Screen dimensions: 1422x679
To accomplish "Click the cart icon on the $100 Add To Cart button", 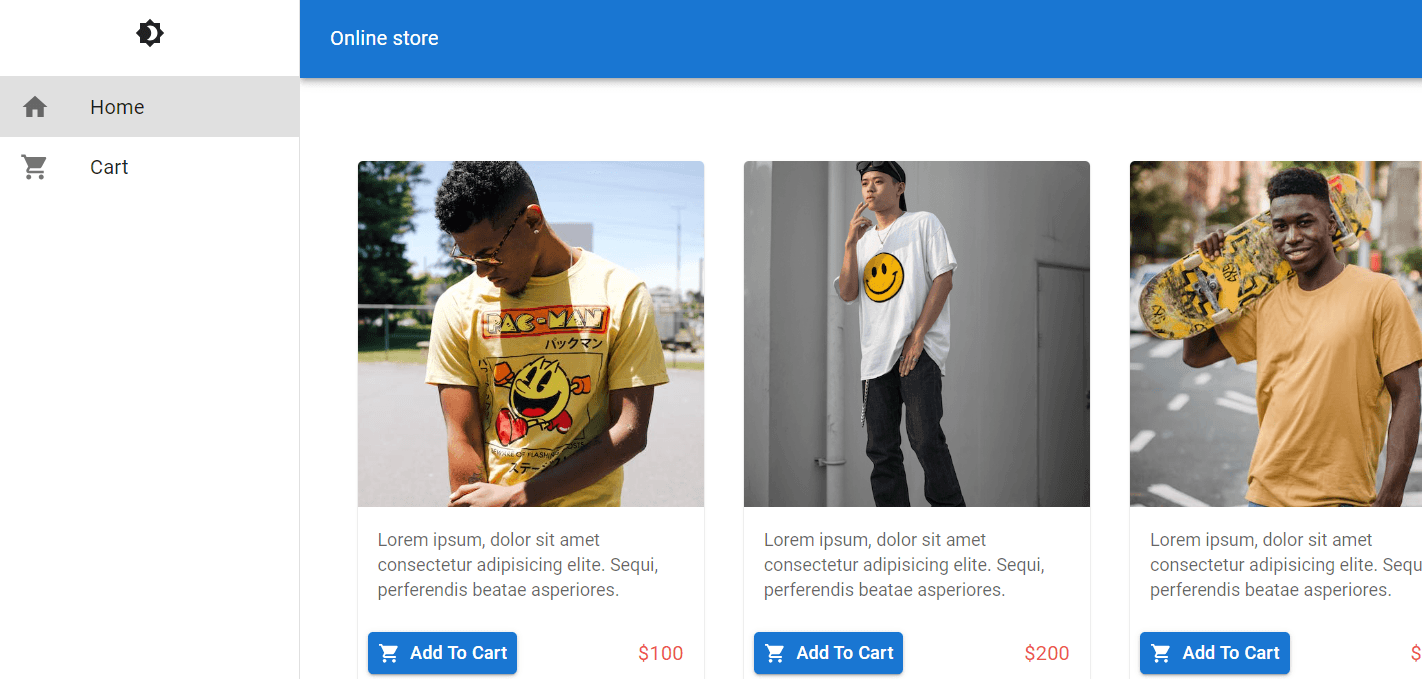I will (x=389, y=653).
